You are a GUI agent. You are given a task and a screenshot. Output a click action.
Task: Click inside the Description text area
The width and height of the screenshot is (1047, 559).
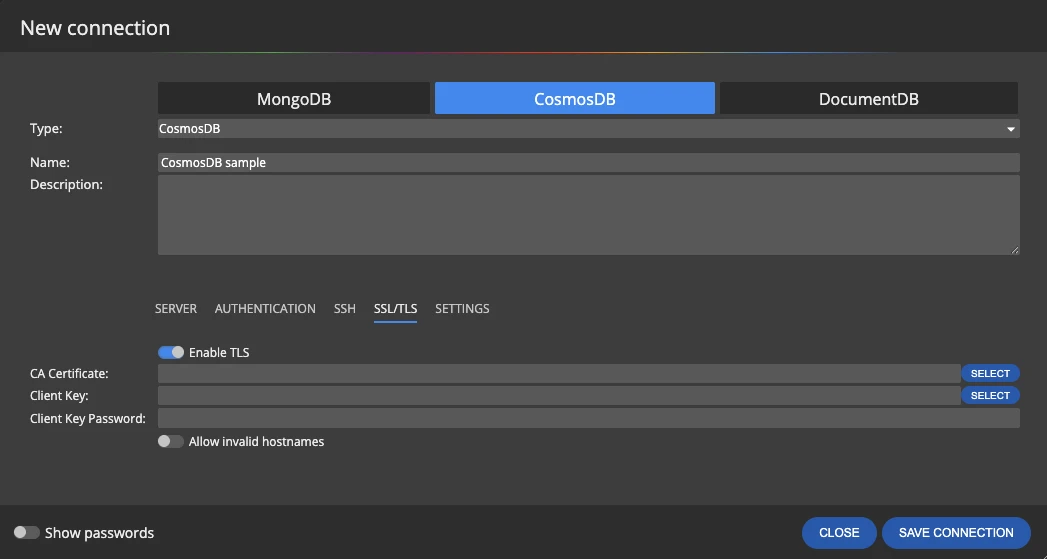click(588, 215)
